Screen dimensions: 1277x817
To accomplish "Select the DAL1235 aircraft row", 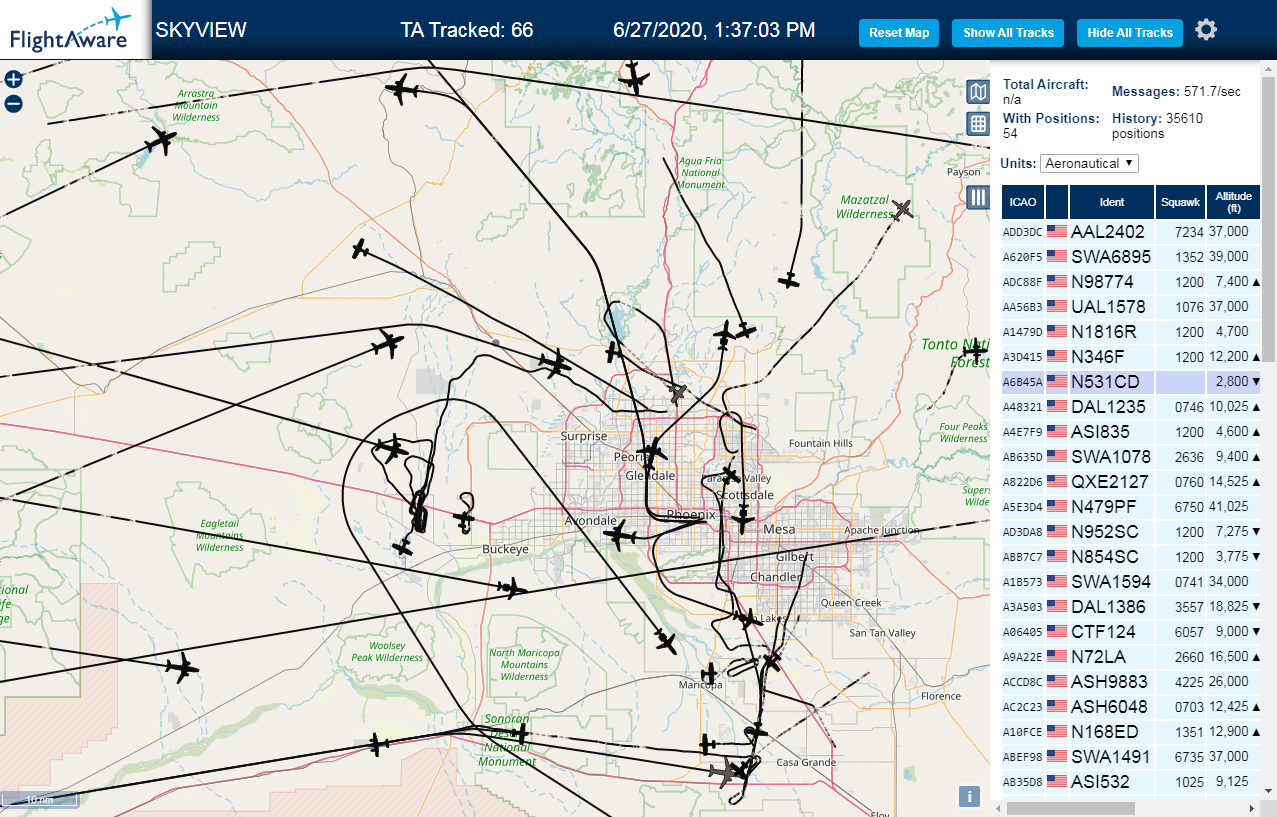I will pos(1132,407).
